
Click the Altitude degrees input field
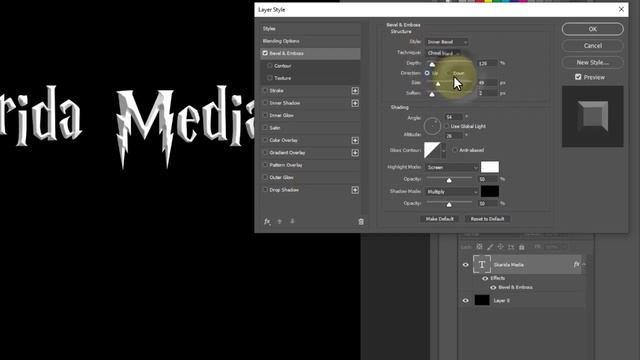[x=454, y=136]
